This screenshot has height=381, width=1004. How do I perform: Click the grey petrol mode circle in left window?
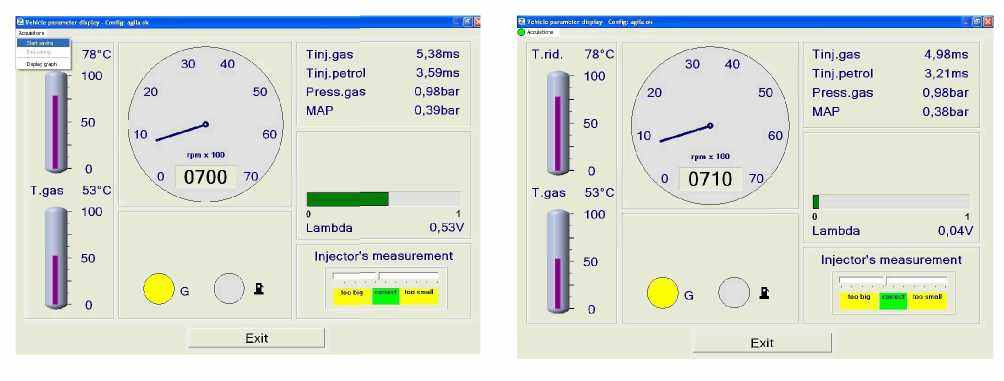229,289
